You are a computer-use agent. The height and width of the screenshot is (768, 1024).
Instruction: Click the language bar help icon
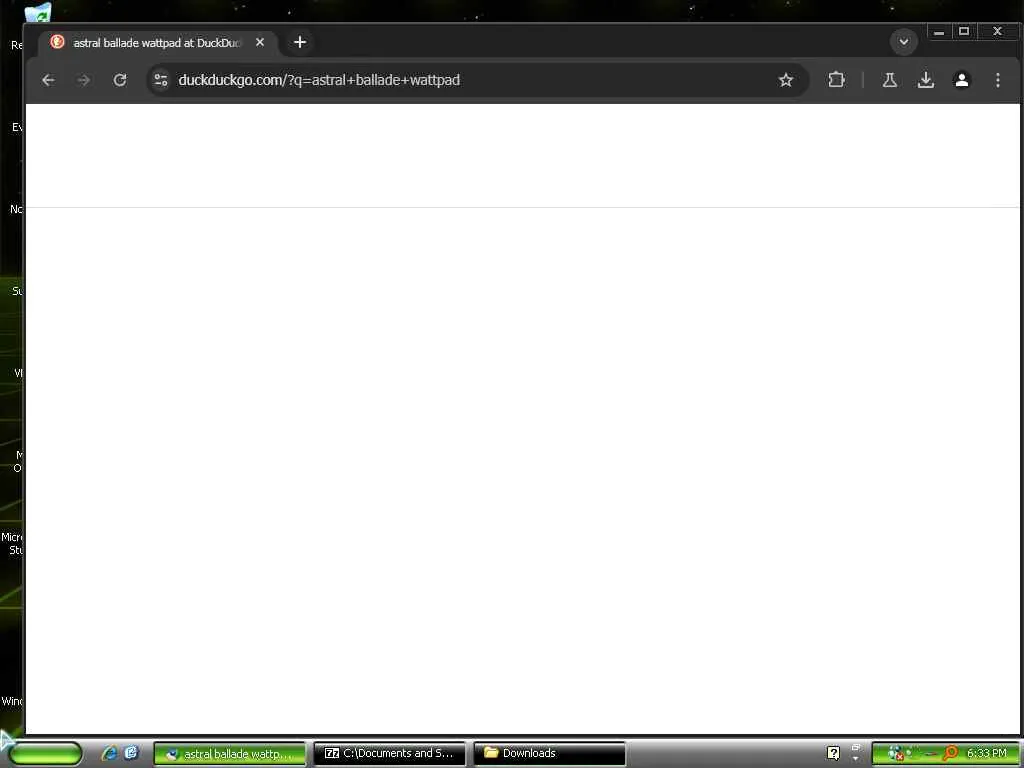[833, 754]
